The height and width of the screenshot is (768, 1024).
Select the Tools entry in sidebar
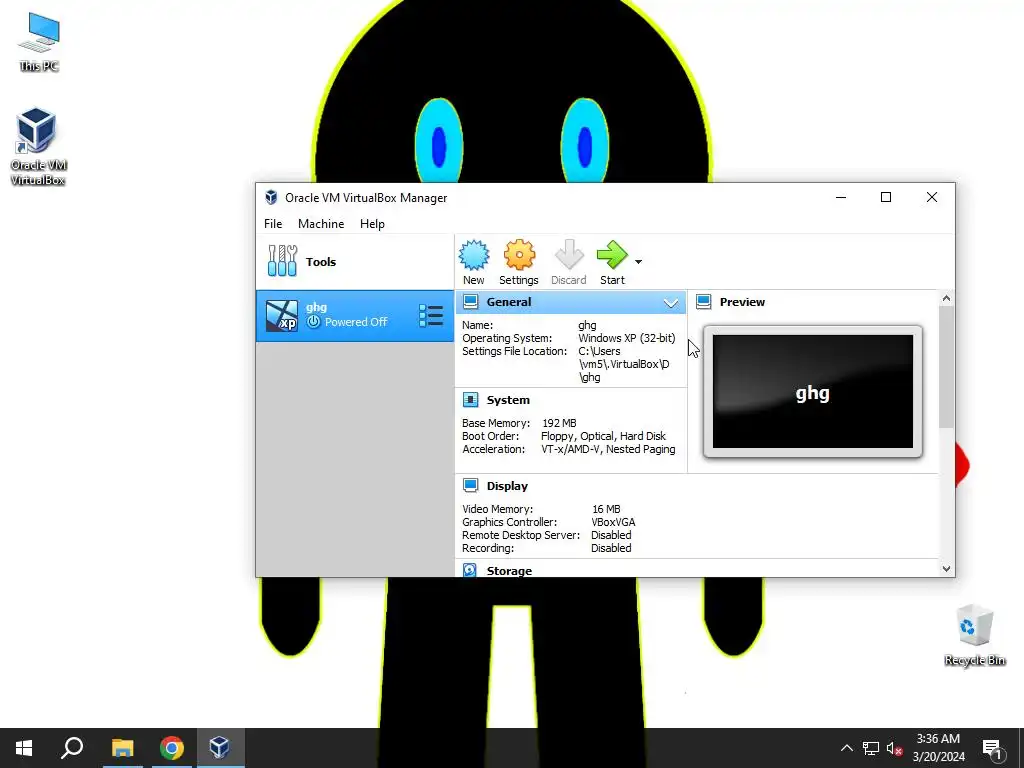[355, 262]
